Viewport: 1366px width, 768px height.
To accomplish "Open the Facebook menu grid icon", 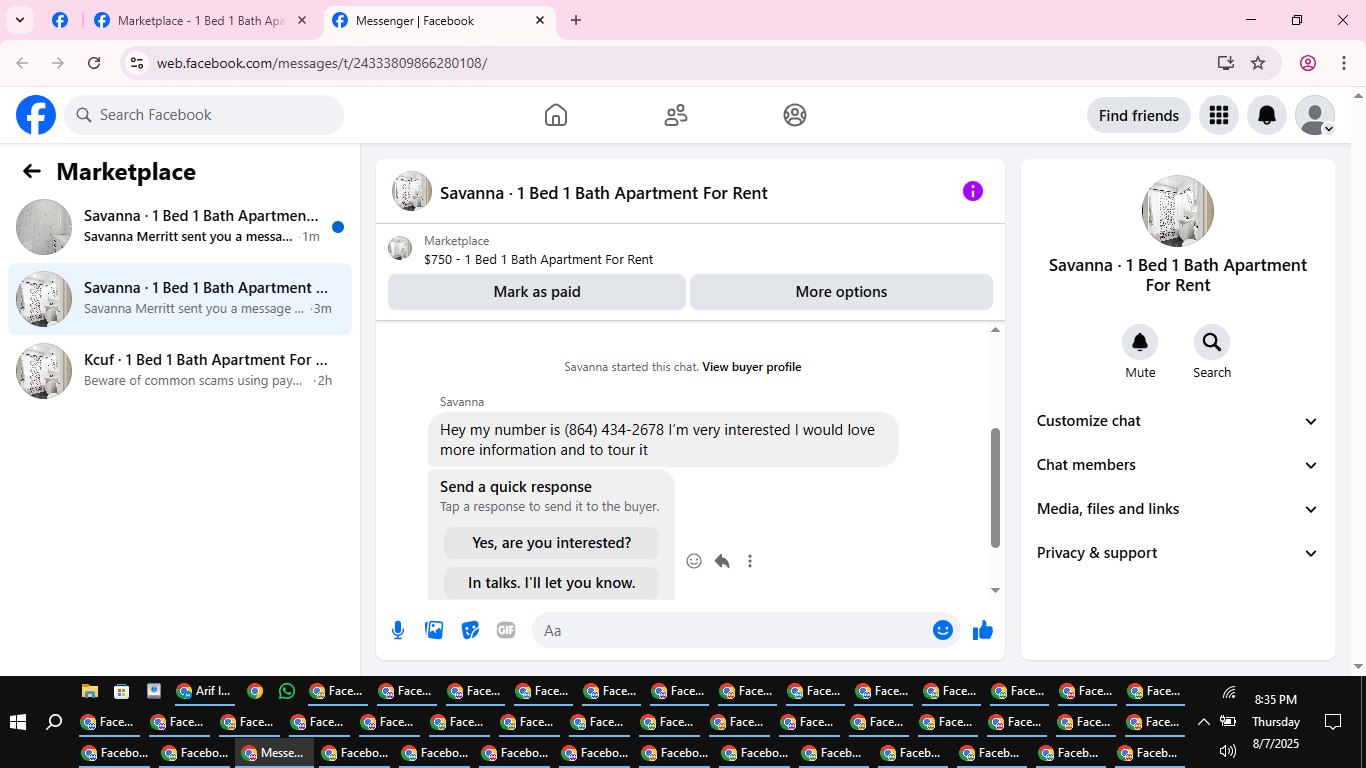I will tap(1219, 115).
